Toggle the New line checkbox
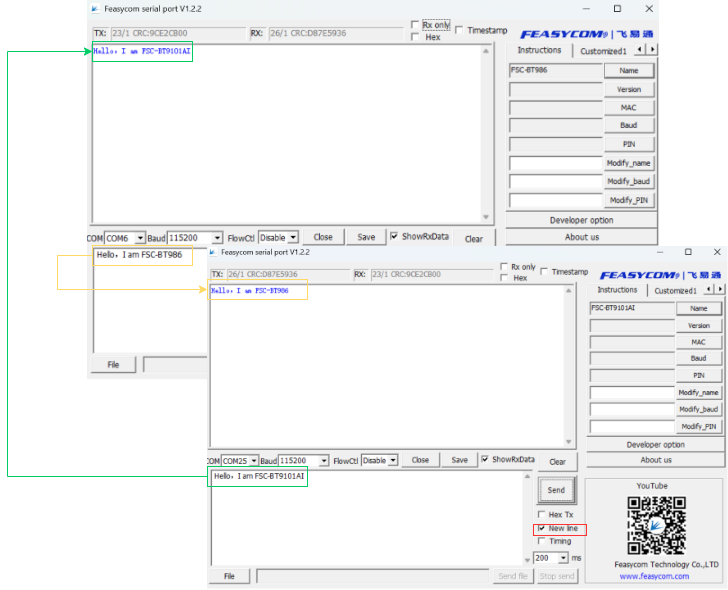 (541, 528)
